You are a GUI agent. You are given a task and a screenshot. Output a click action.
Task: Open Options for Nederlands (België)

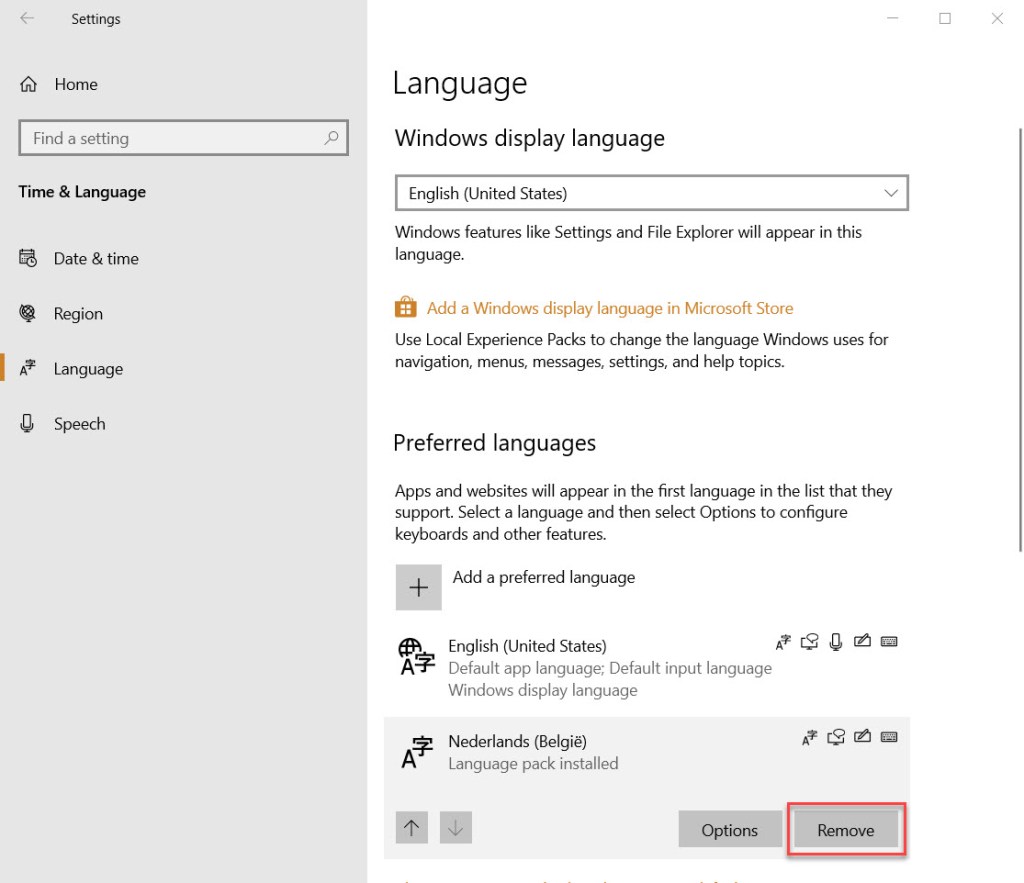coord(729,830)
